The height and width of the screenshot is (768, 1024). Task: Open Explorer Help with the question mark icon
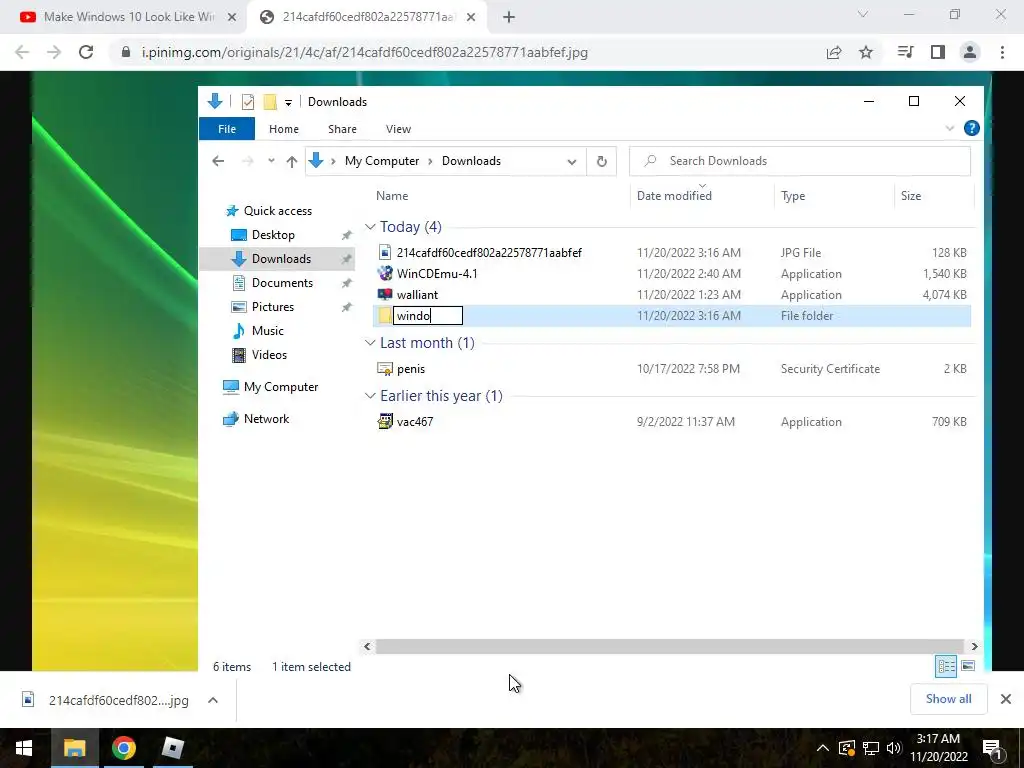(x=971, y=128)
